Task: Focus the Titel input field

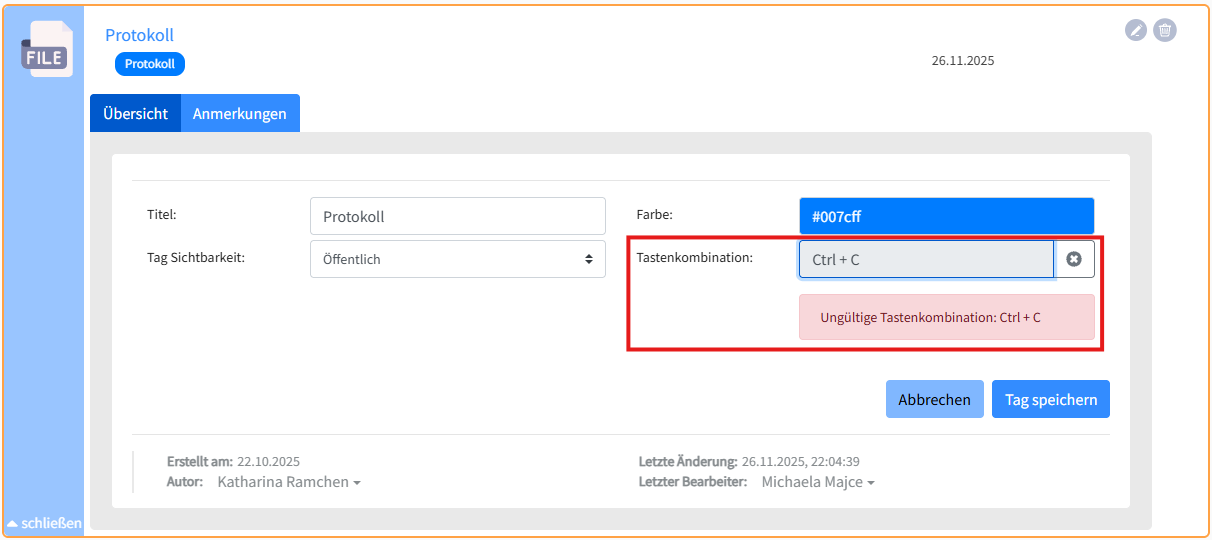Action: (457, 216)
